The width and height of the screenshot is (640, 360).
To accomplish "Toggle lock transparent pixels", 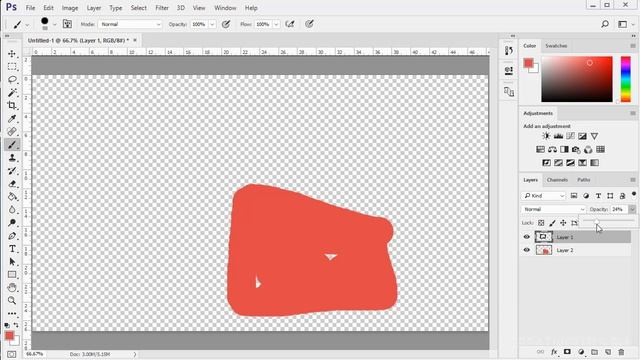I will pyautogui.click(x=541, y=223).
